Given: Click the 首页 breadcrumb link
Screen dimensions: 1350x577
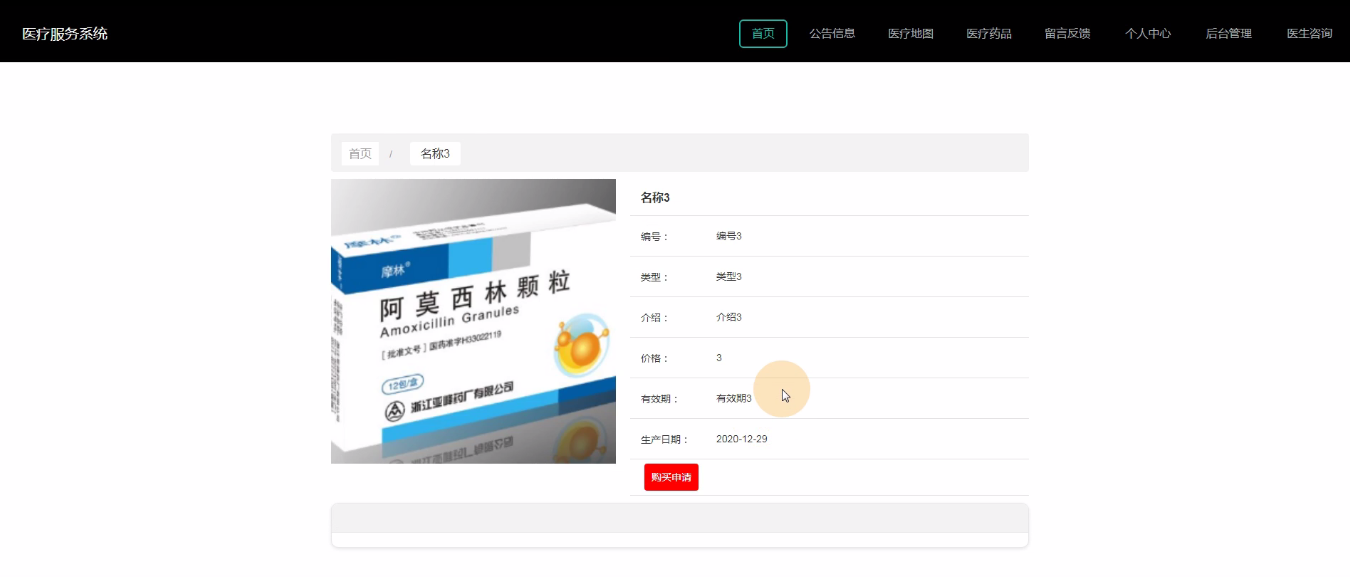Looking at the screenshot, I should tap(360, 154).
